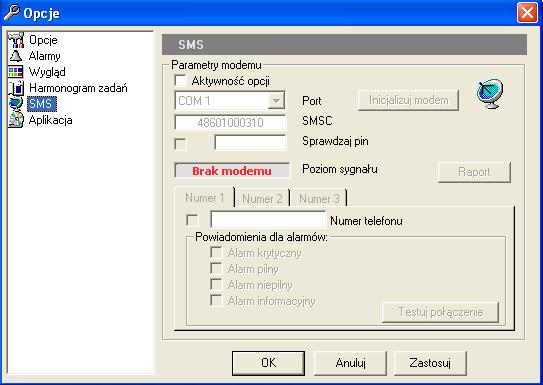Check Alarm pilny notification
543x385 pixels.
tap(216, 268)
